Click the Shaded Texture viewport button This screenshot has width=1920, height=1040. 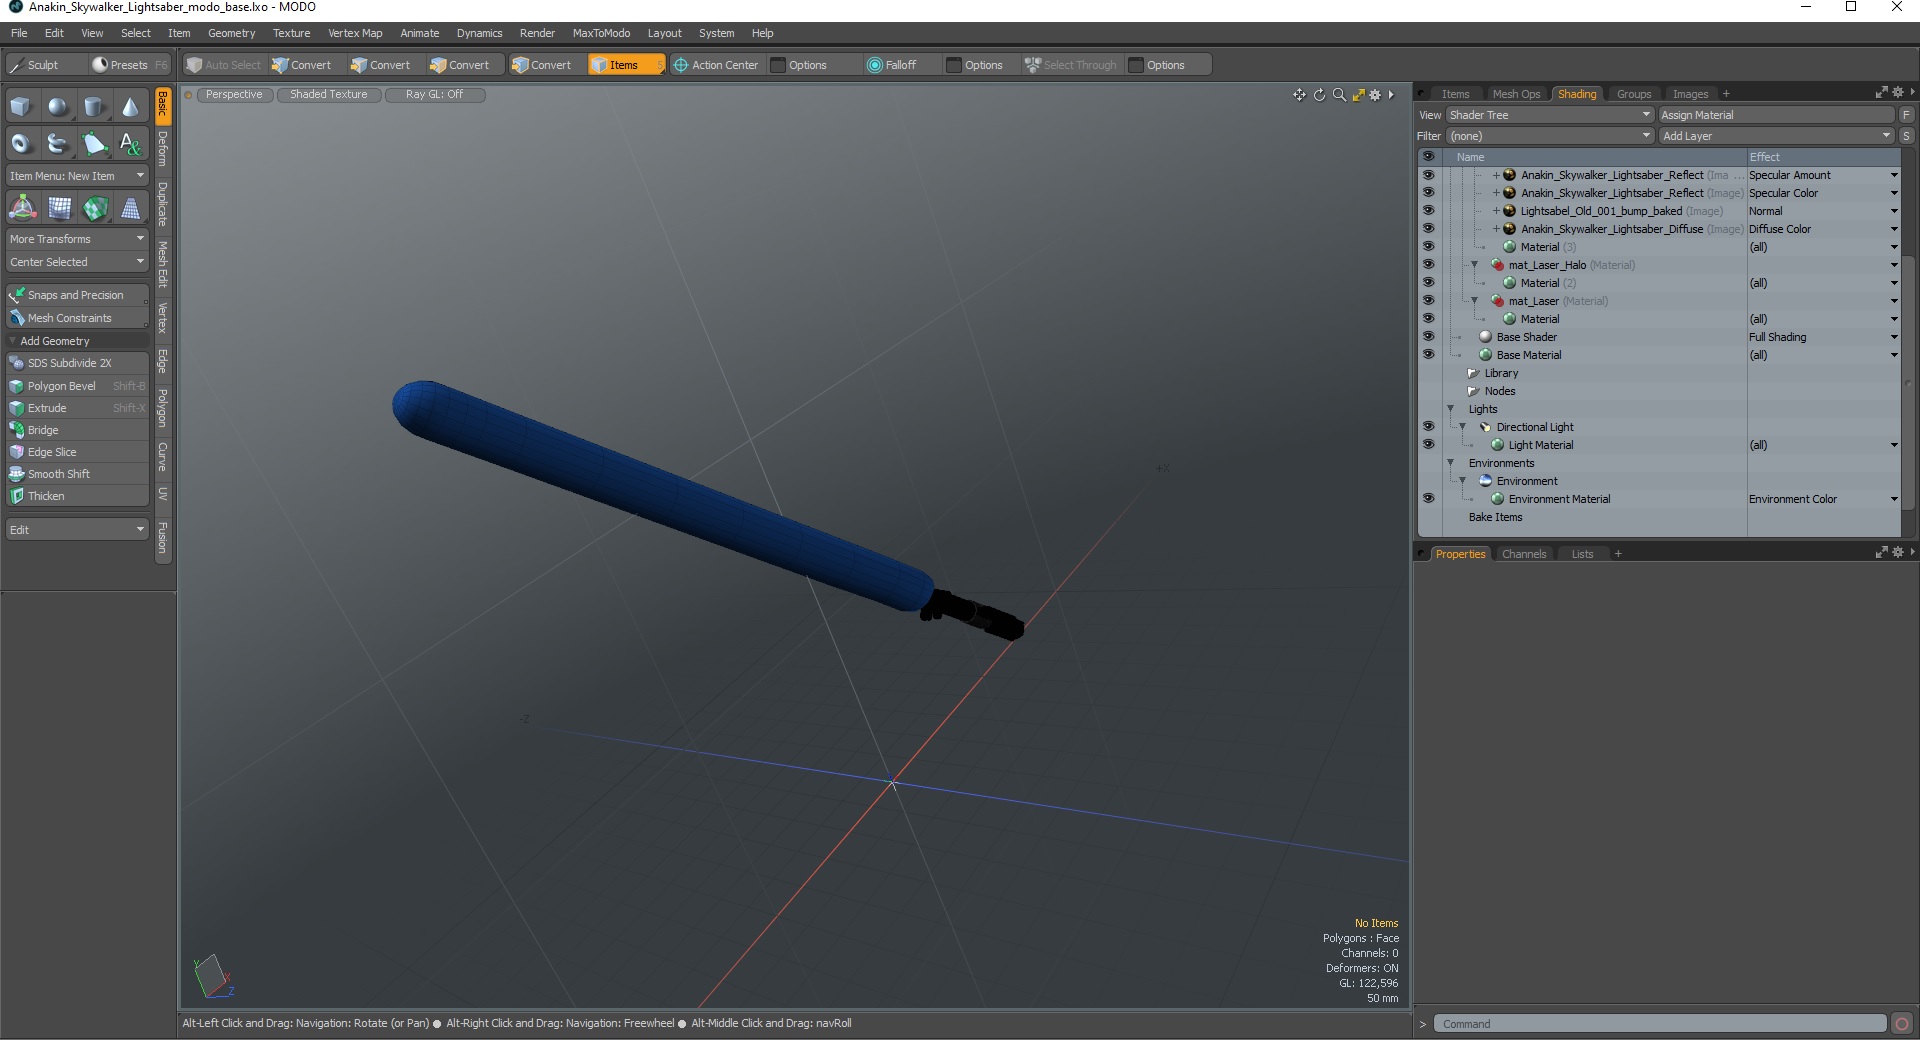329,95
